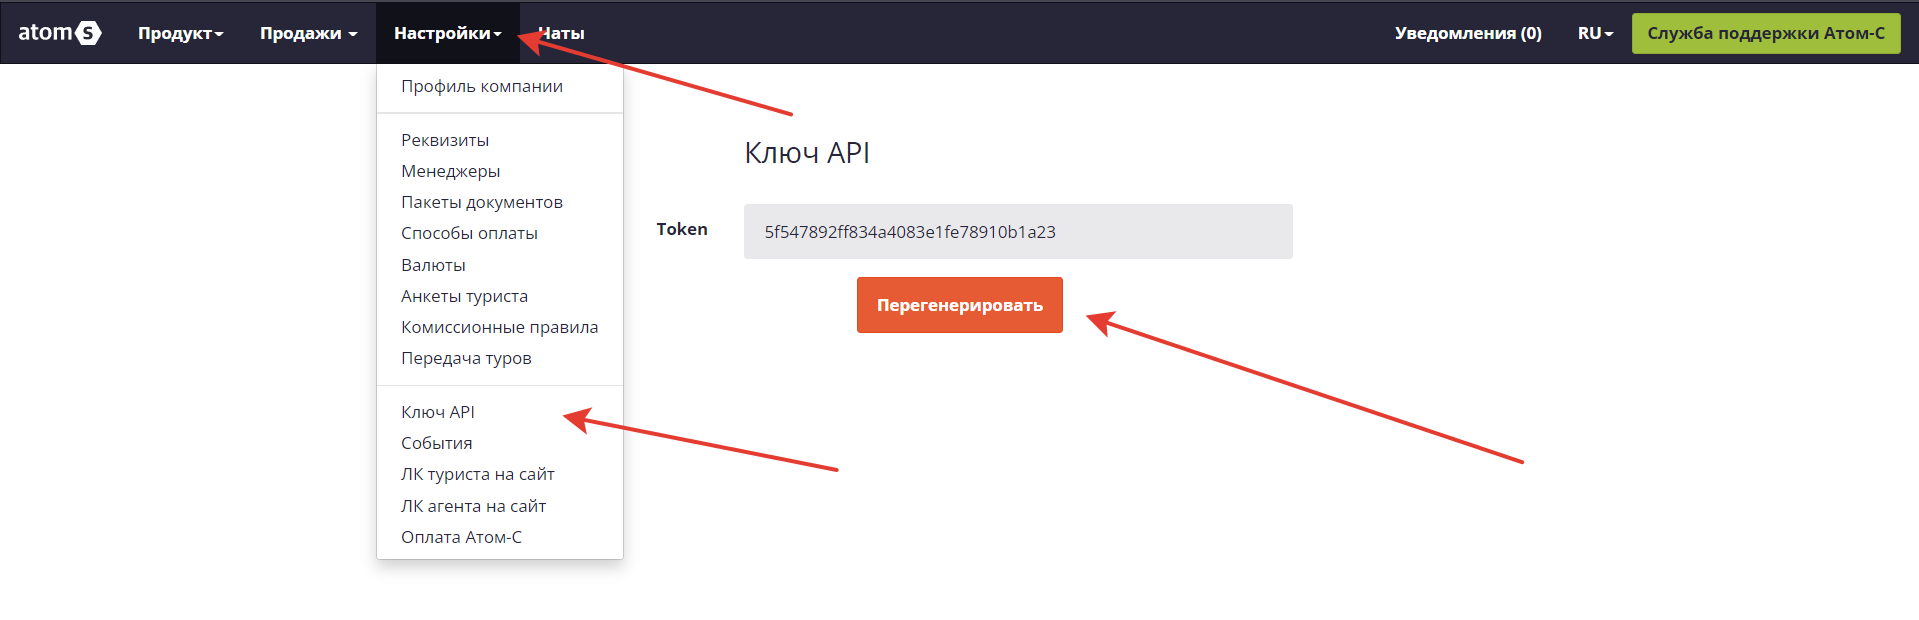
Task: Expand the Продукт dropdown menu
Action: pos(180,33)
